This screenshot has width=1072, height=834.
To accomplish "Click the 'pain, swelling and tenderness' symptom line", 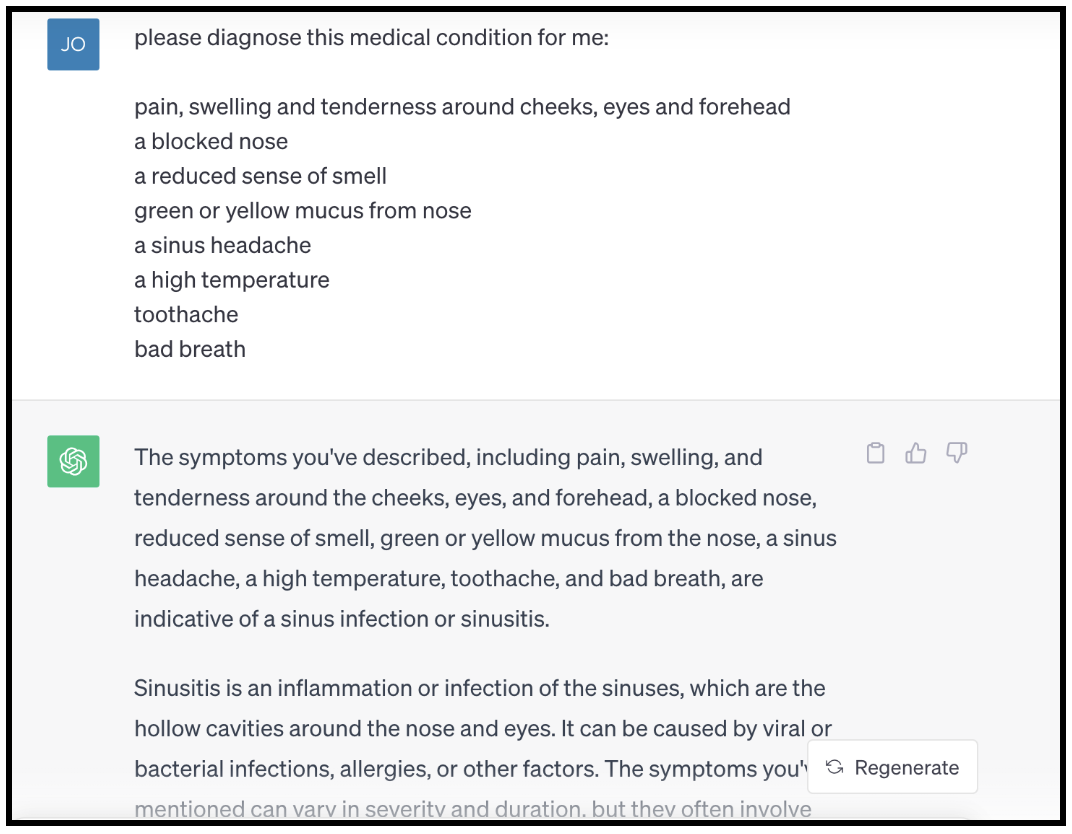I will pos(462,107).
